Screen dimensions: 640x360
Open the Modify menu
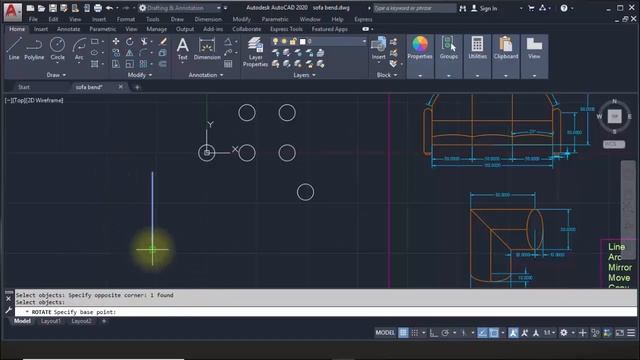[241, 19]
